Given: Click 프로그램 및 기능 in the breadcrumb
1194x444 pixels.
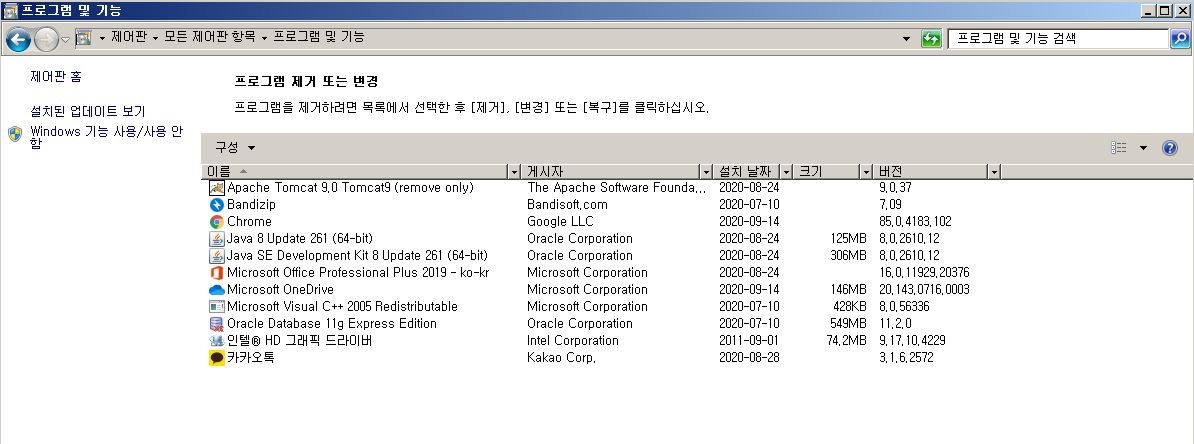Looking at the screenshot, I should coord(318,37).
